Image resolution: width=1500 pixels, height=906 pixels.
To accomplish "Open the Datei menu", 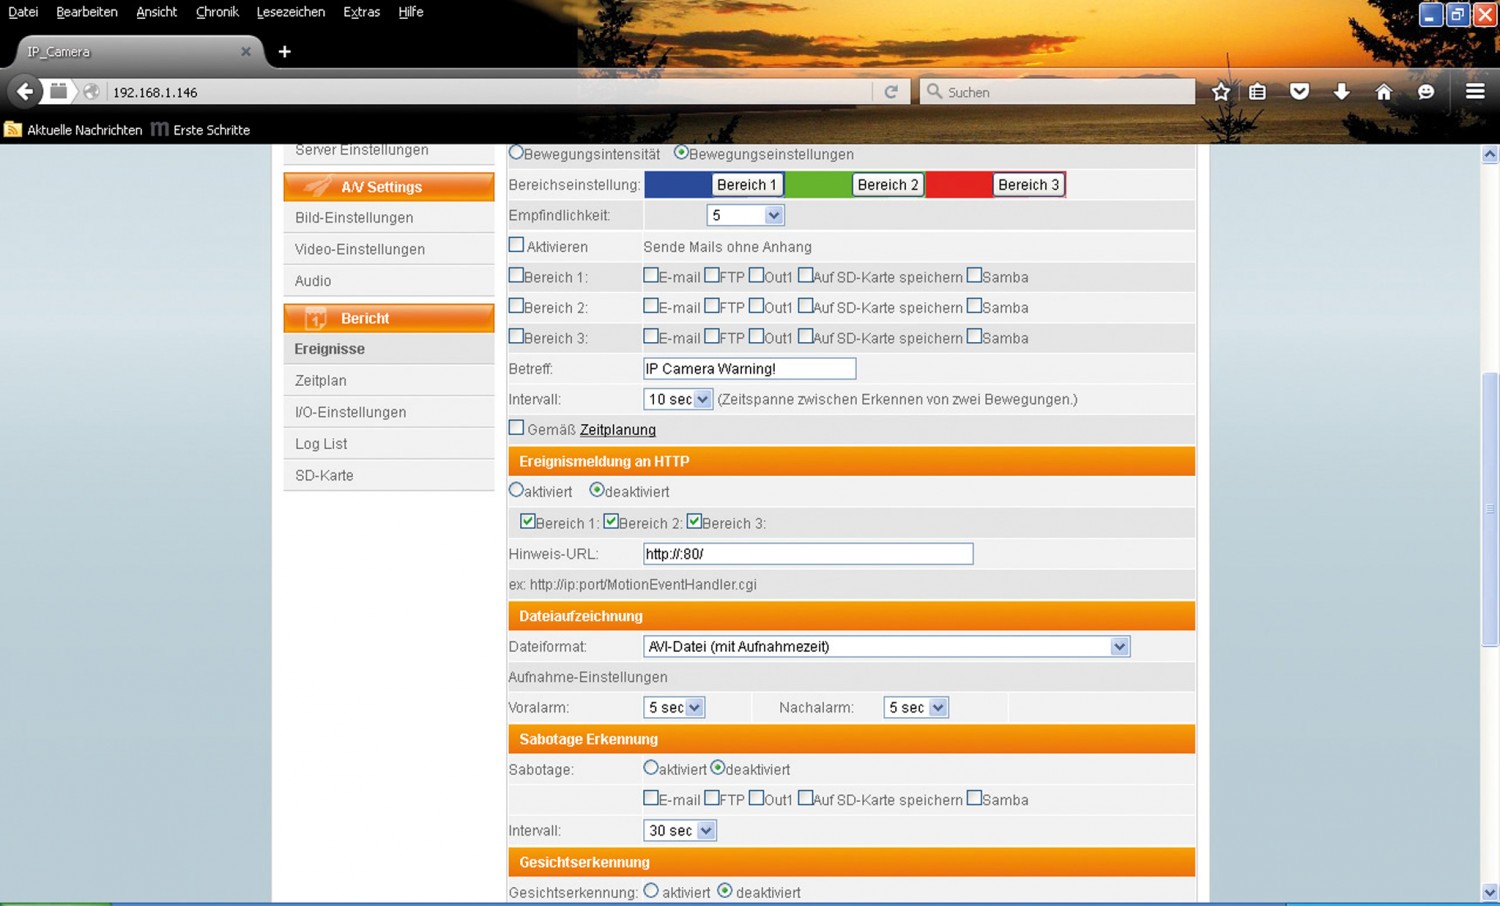I will 22,12.
